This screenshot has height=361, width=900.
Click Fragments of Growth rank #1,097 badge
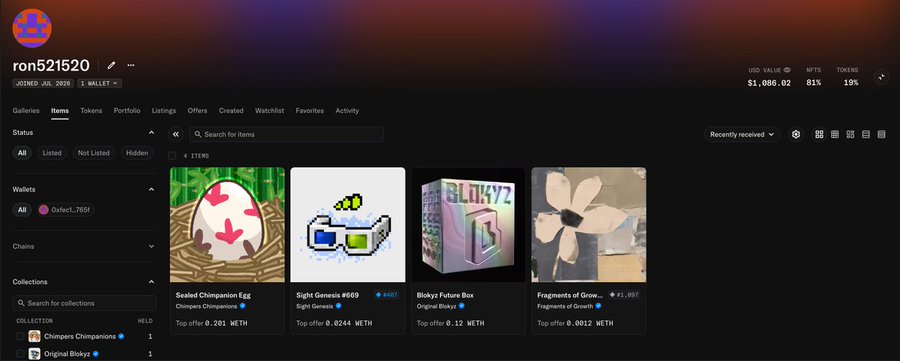pos(624,295)
